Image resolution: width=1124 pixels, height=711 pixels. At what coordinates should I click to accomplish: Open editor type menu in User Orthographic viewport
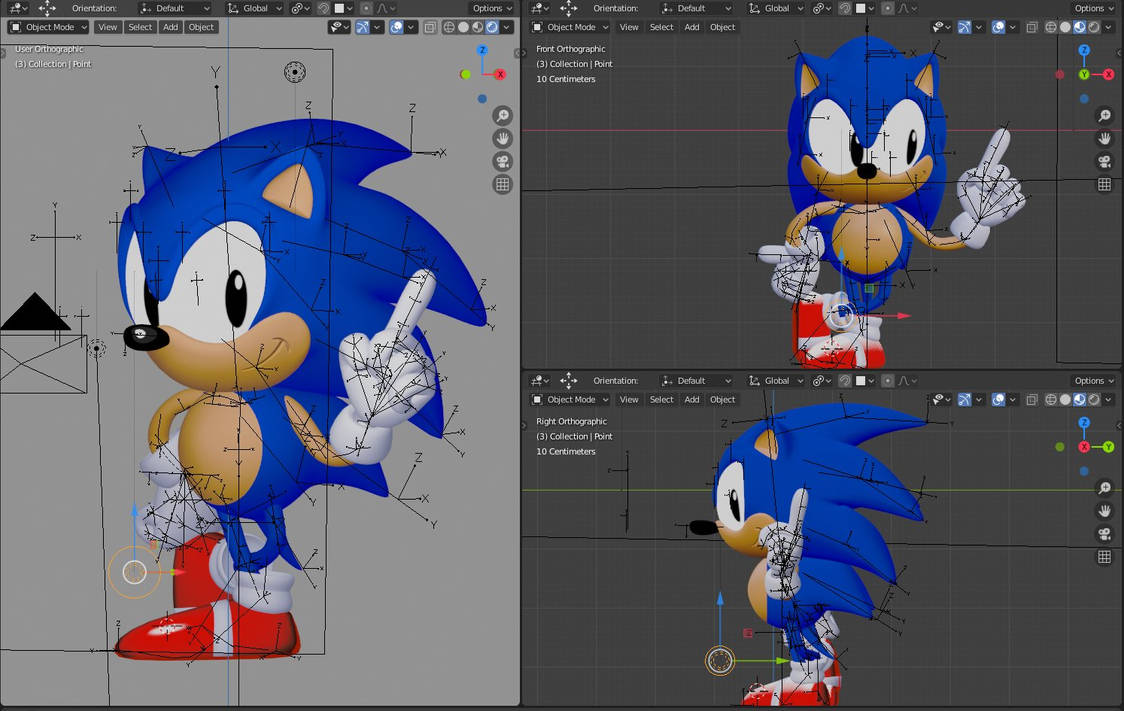(x=18, y=9)
